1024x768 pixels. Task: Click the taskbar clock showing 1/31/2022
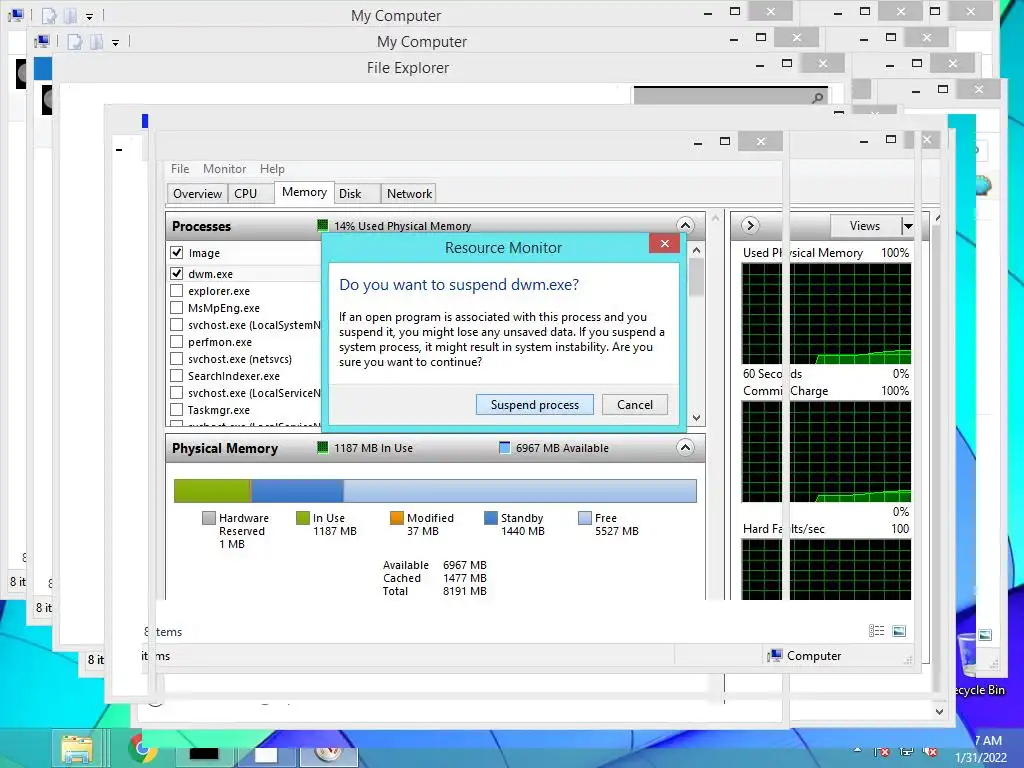click(980, 749)
